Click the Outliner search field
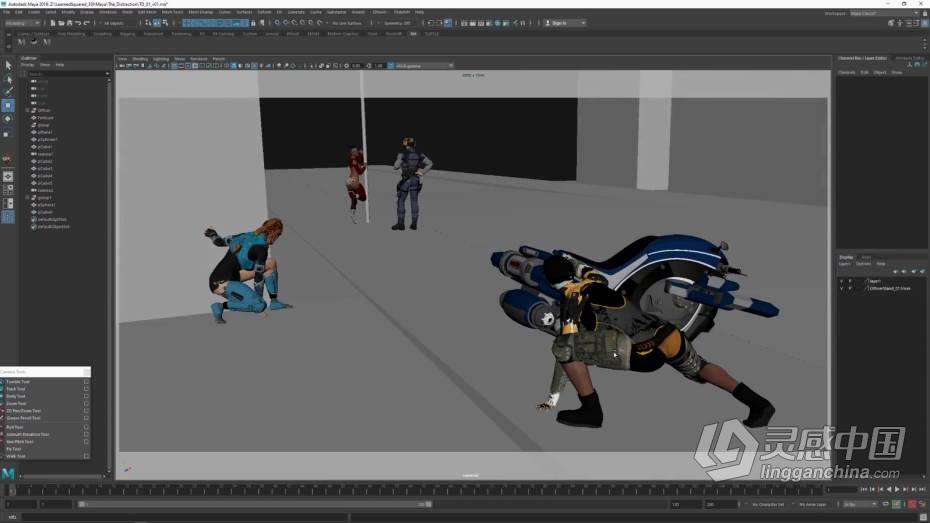The image size is (930, 523). click(x=67, y=74)
